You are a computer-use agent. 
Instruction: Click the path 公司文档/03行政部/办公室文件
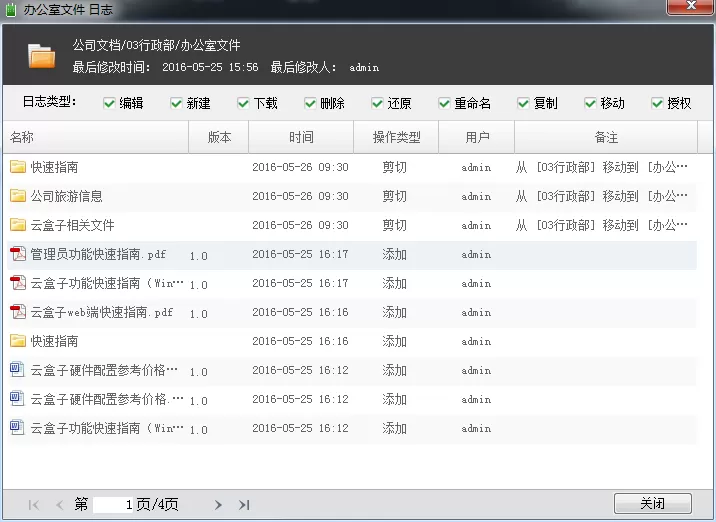[157, 45]
